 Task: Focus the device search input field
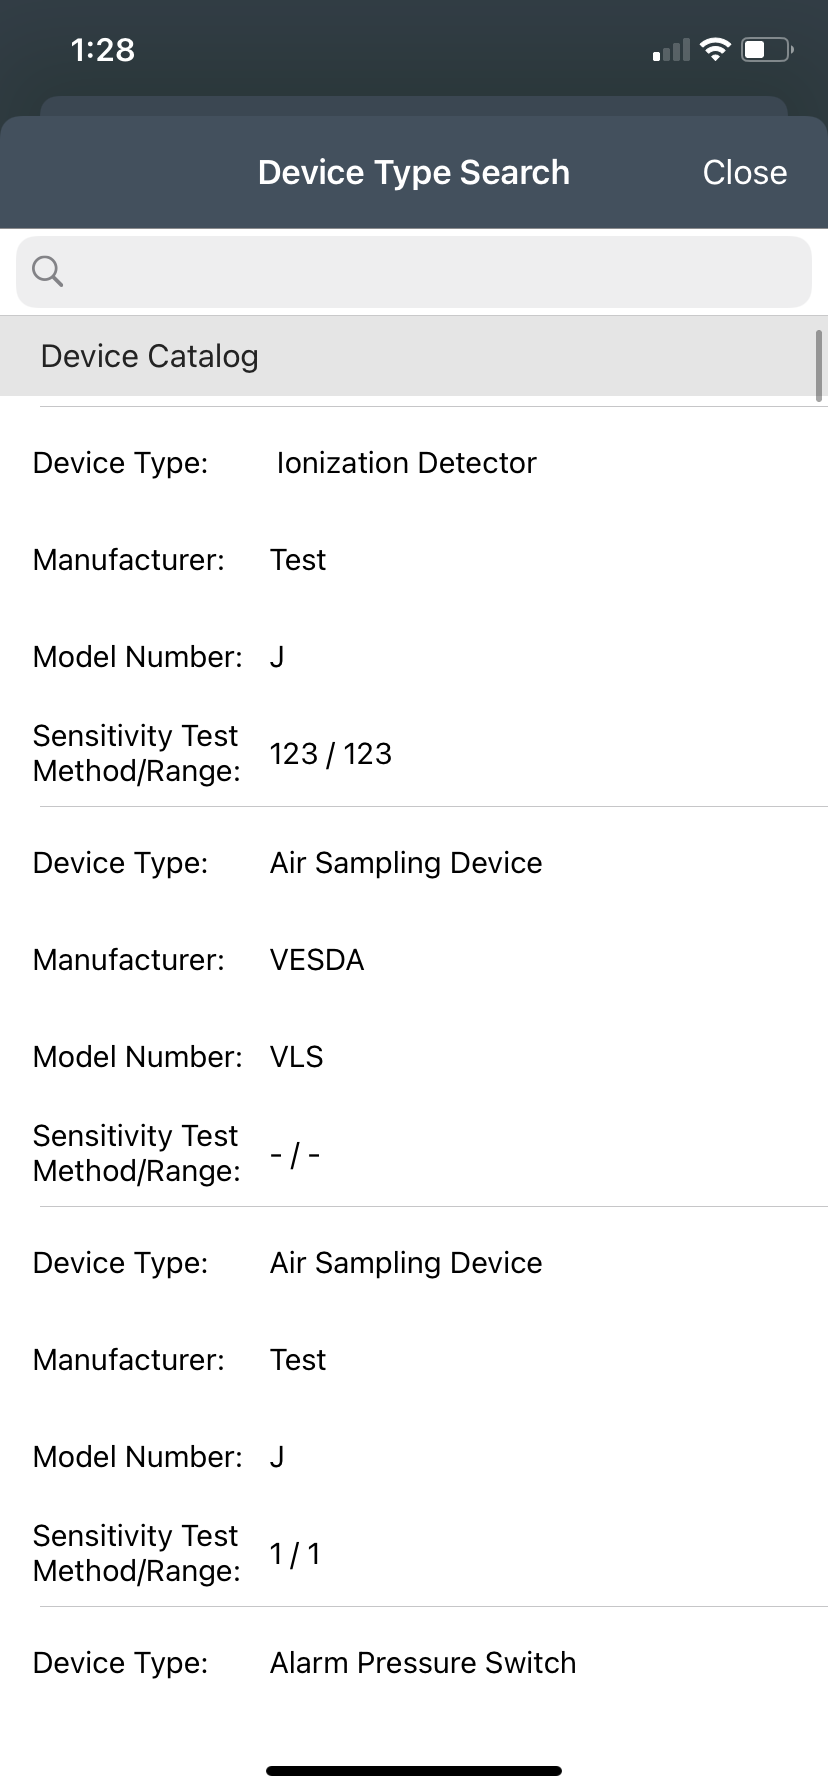430,272
